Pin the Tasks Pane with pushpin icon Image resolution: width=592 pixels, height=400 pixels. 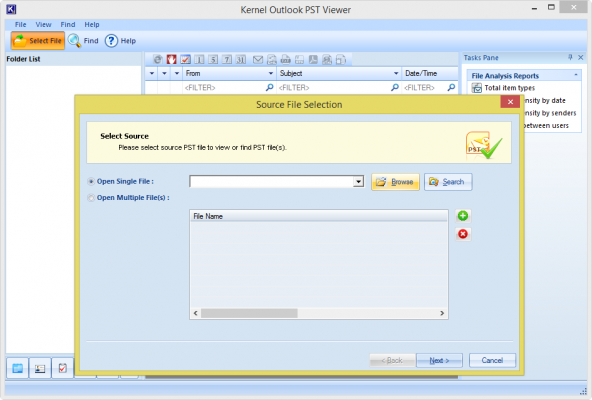[570, 57]
